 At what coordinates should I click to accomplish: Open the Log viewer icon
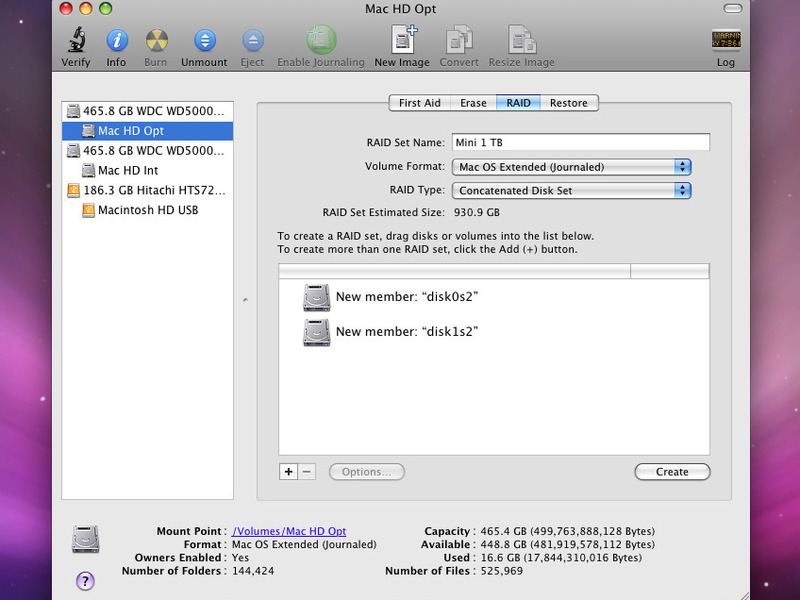point(726,40)
